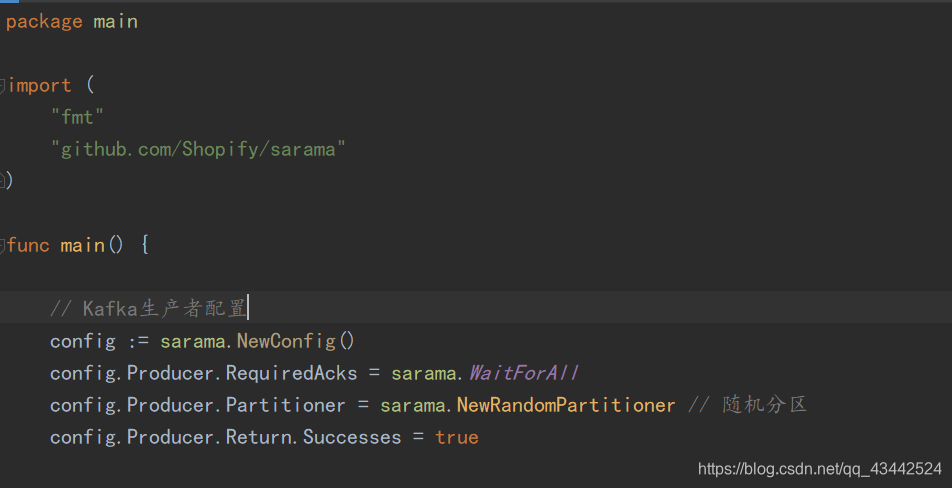Click the "Partitioner" field name
This screenshot has height=488, width=952.
coord(285,405)
